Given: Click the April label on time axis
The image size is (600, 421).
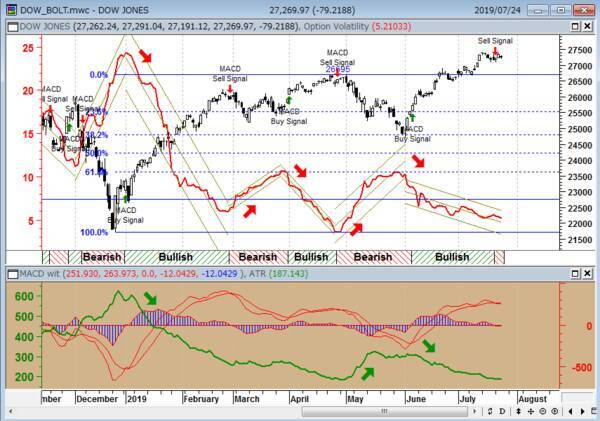Looking at the screenshot, I should (300, 399).
